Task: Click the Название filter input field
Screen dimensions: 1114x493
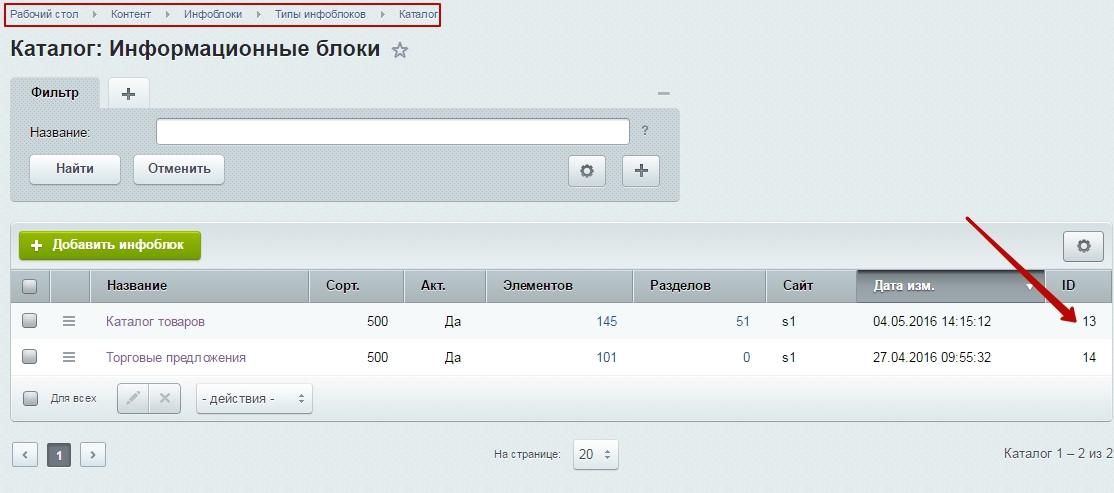Action: click(392, 132)
